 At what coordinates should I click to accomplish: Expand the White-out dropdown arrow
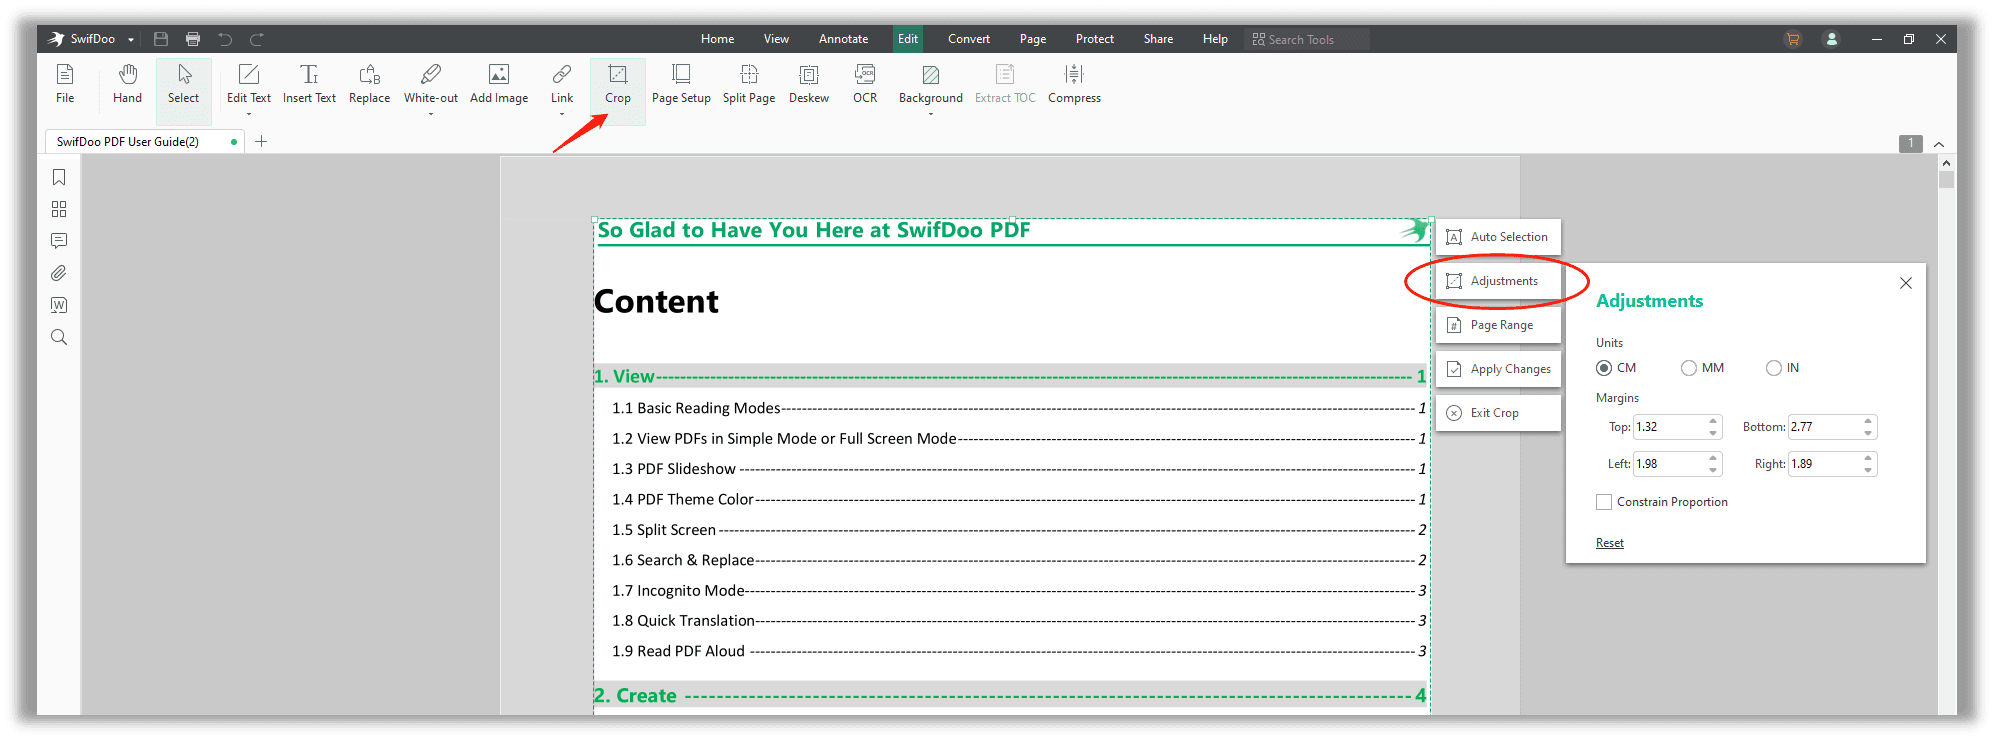(431, 114)
